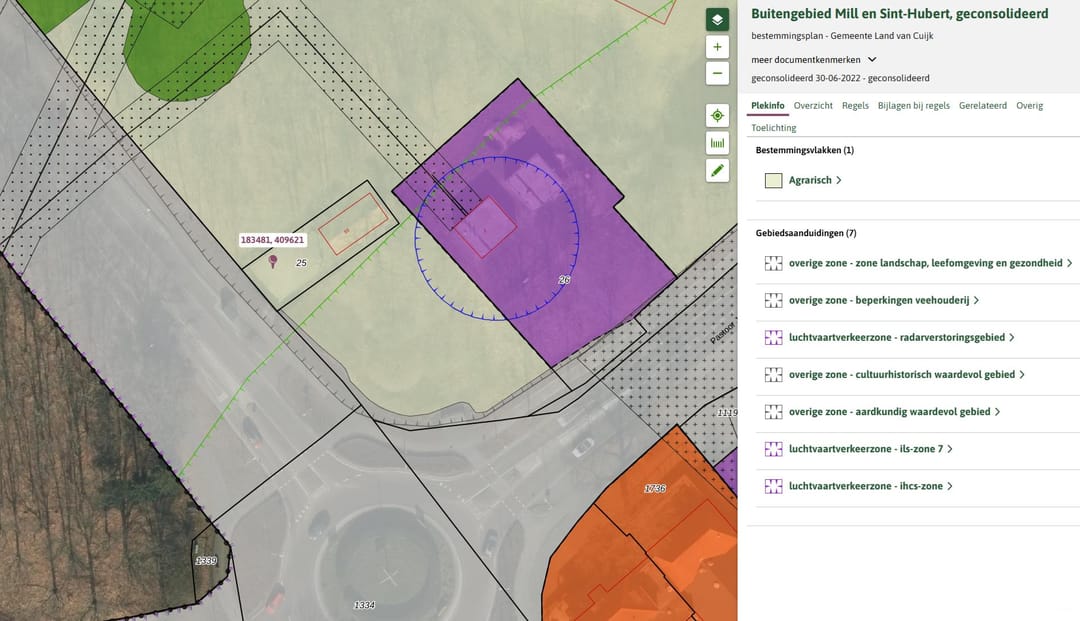Open cultuurhistorisch waardevol gebied details

pos(907,375)
